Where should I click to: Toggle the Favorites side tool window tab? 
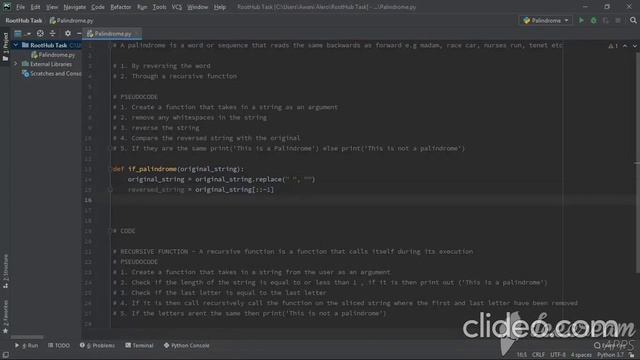5,317
